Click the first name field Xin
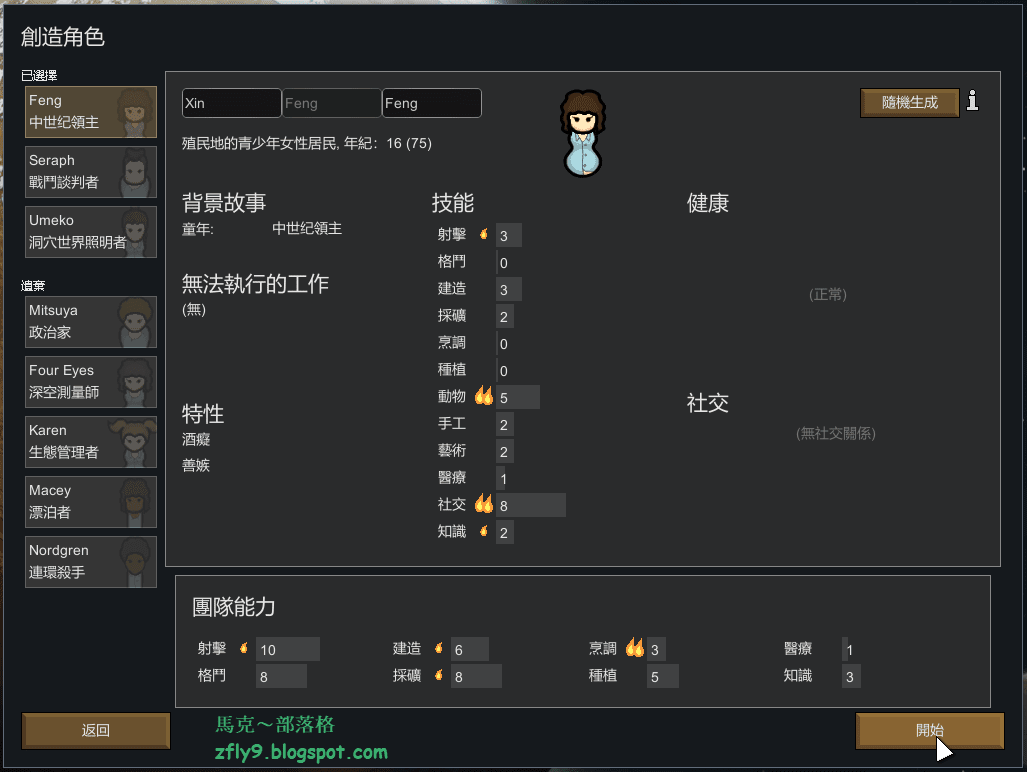1027x772 pixels. pyautogui.click(x=232, y=103)
